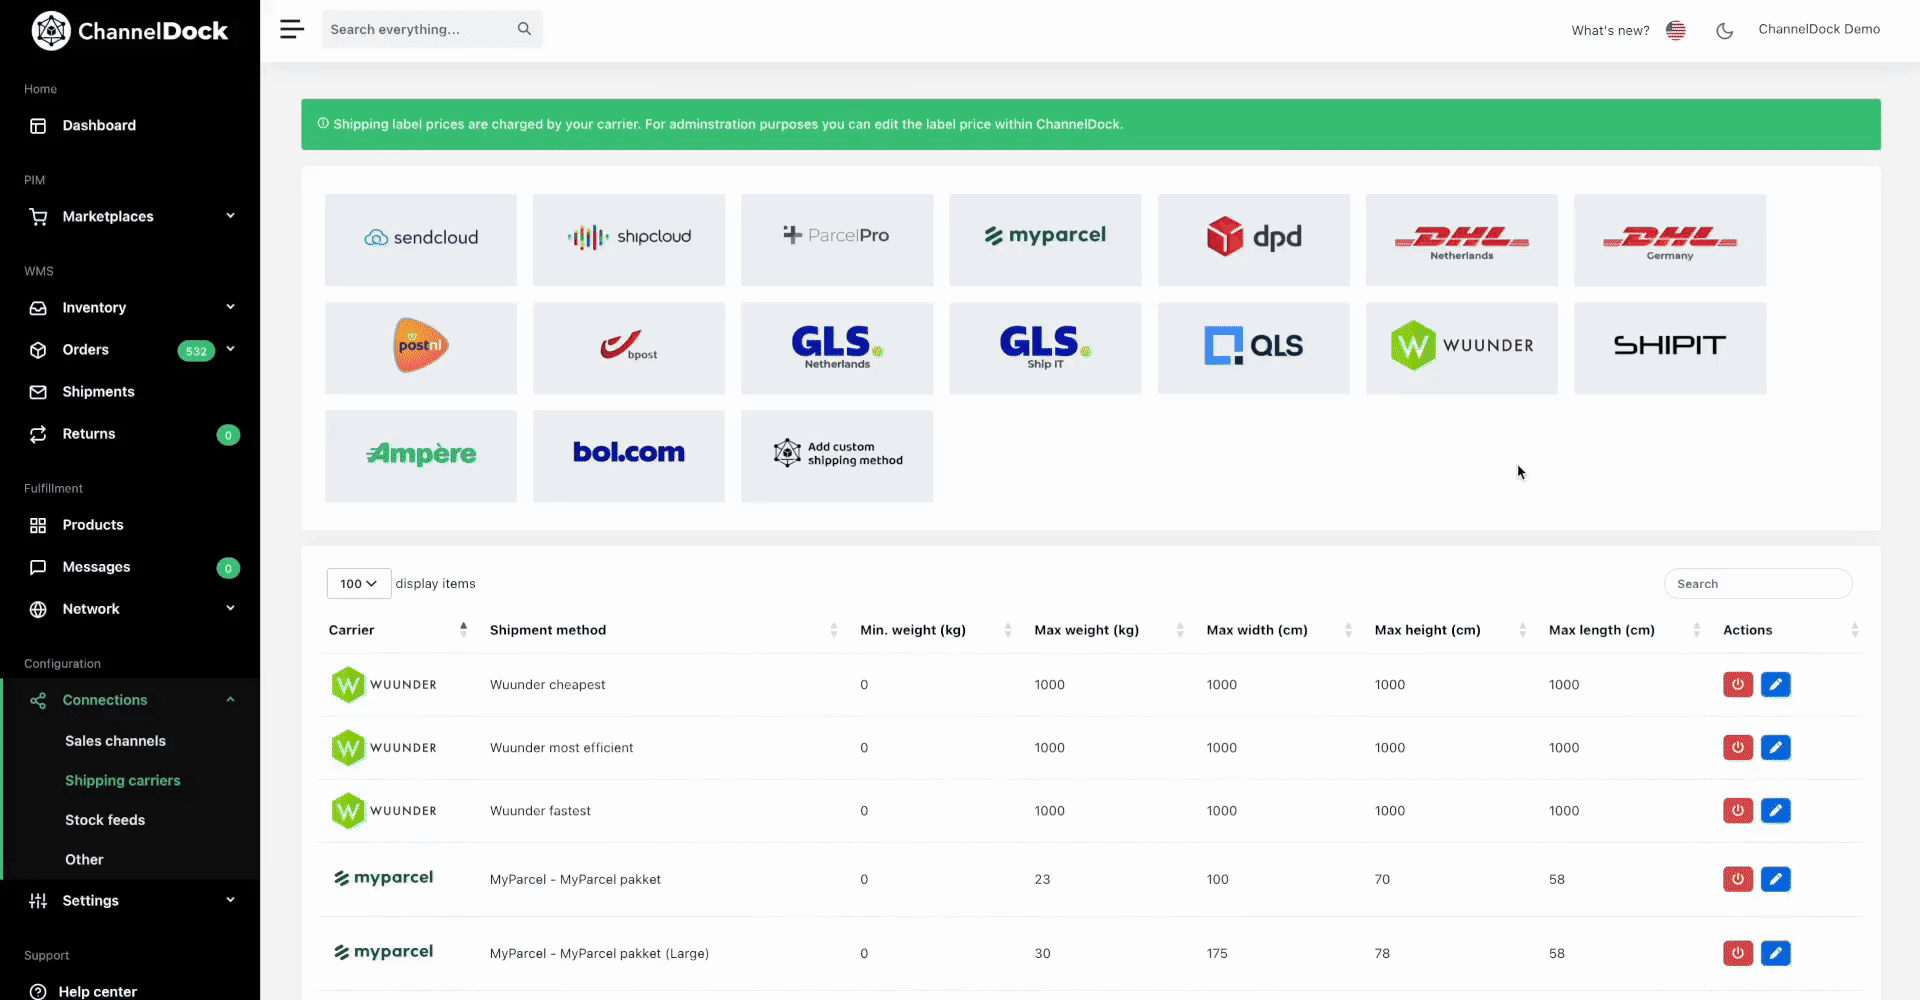1920x1000 pixels.
Task: Choose DHL Netherlands carrier tile
Action: coord(1462,240)
